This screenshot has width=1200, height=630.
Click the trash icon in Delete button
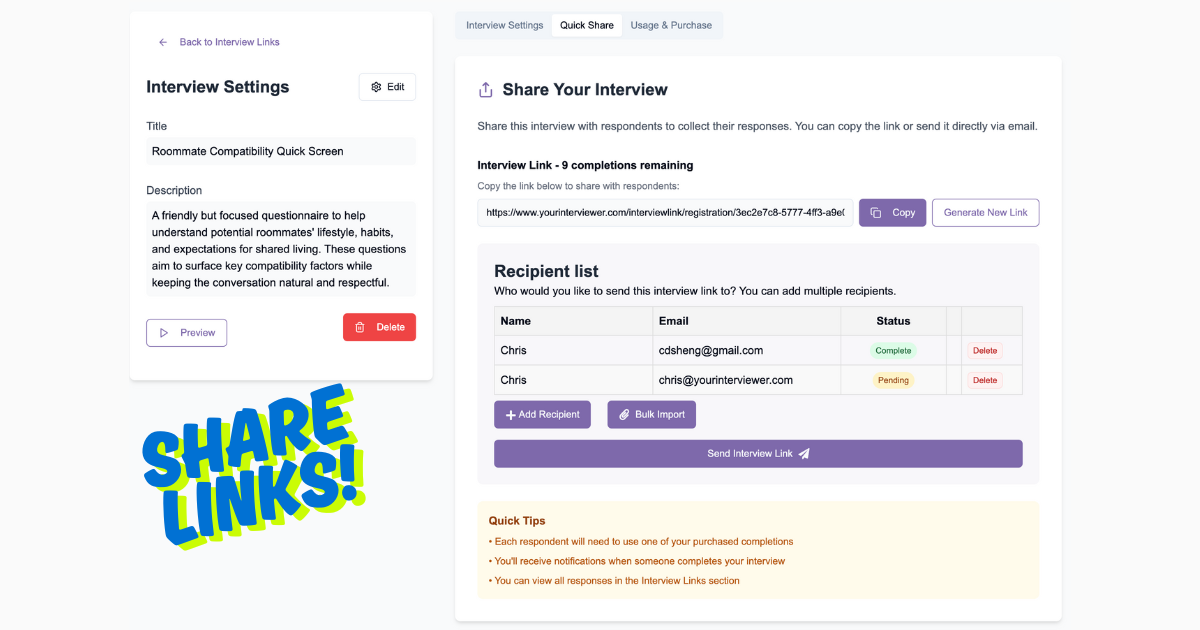(360, 327)
